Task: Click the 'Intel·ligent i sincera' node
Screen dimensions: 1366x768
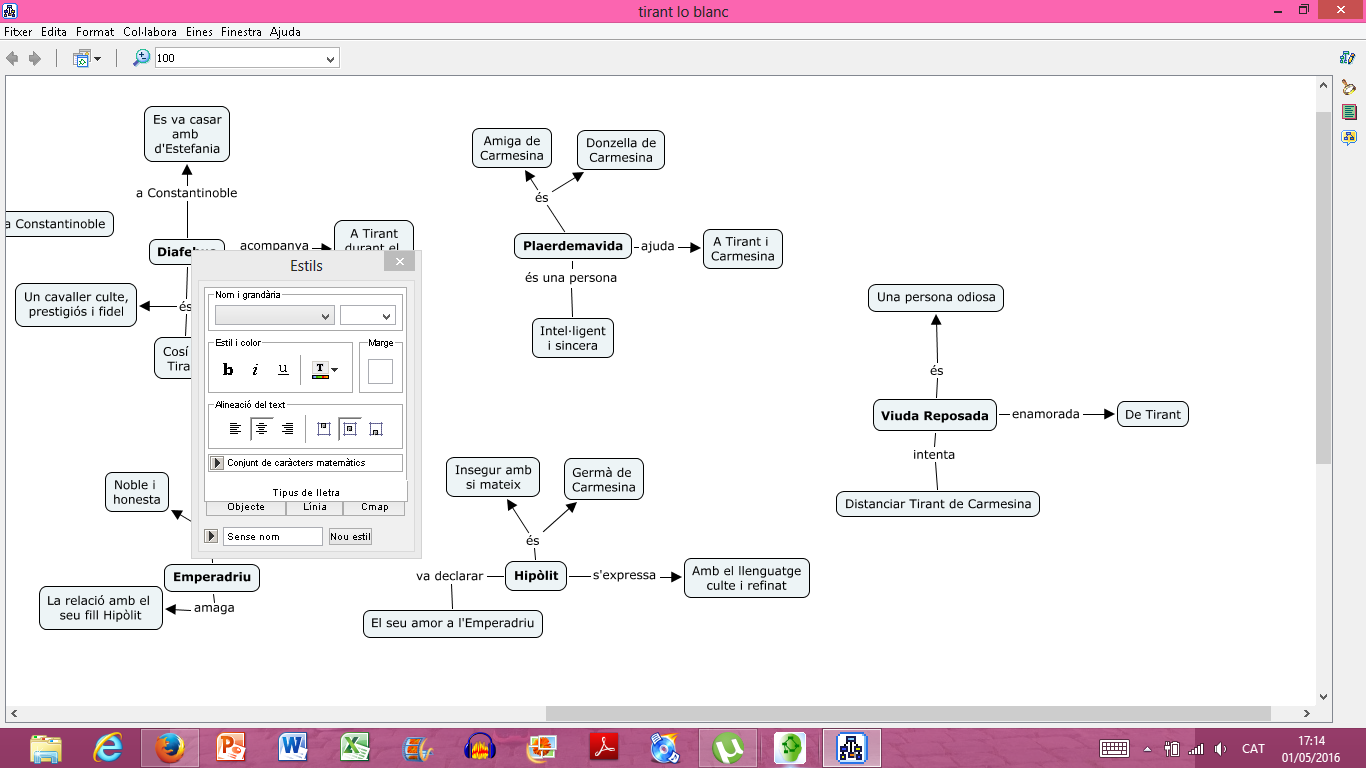Action: [572, 338]
